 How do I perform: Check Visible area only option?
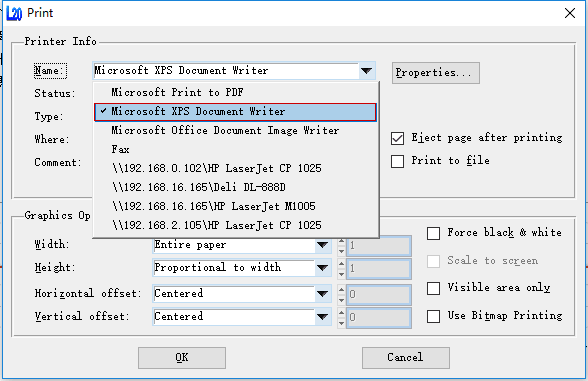[x=434, y=288]
